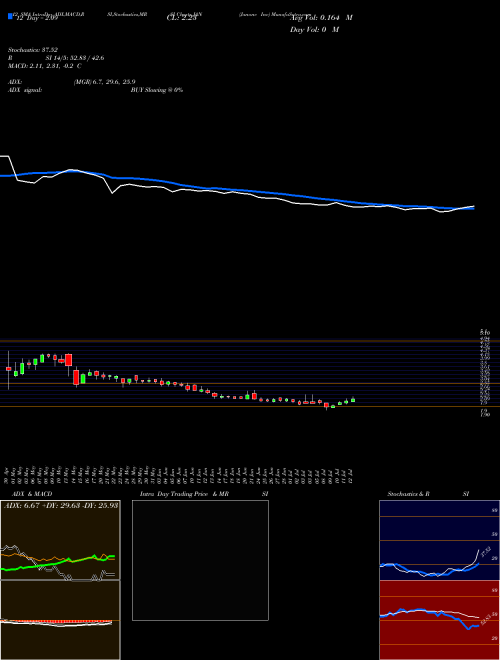The image size is (500, 660).
Task: Click the 'ADX signal:' label
Action: point(25,90)
